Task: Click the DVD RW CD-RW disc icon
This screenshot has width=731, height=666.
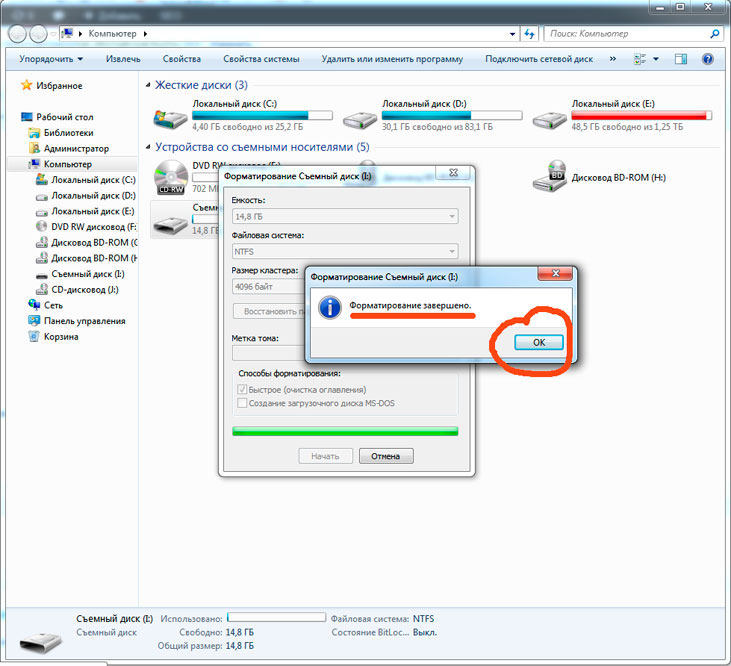Action: click(171, 177)
